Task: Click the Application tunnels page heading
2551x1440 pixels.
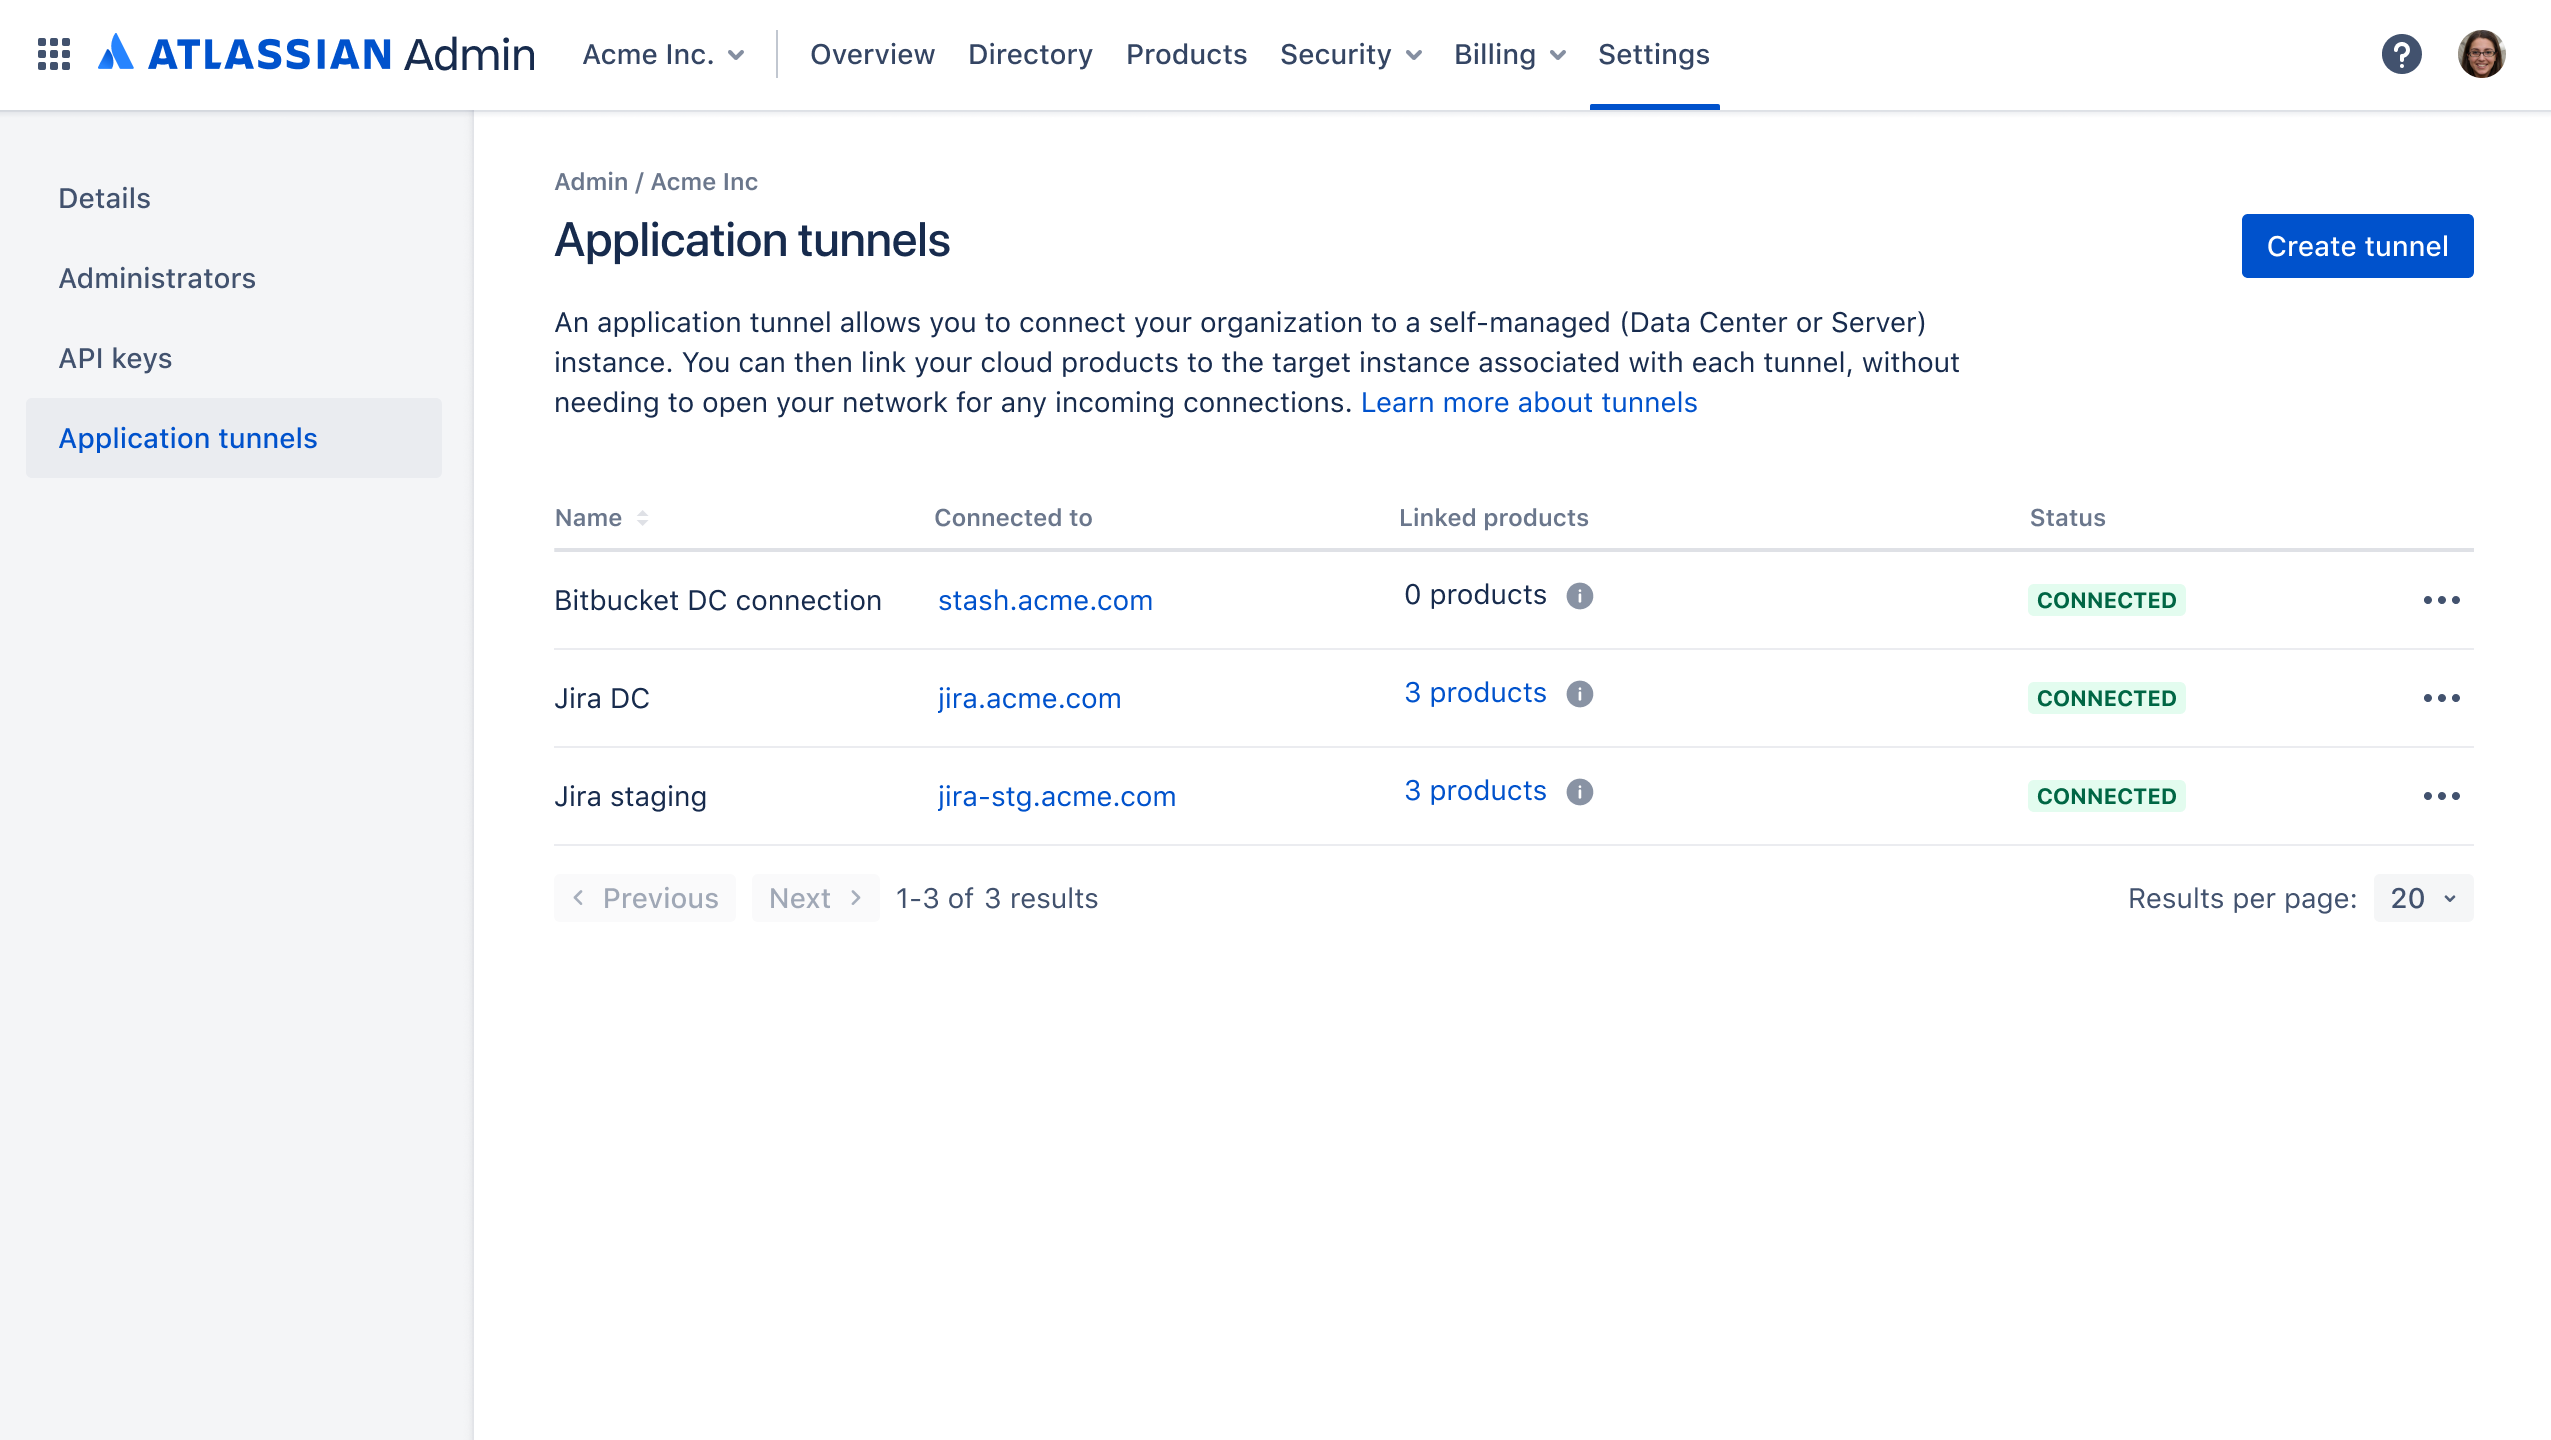Action: coord(752,240)
